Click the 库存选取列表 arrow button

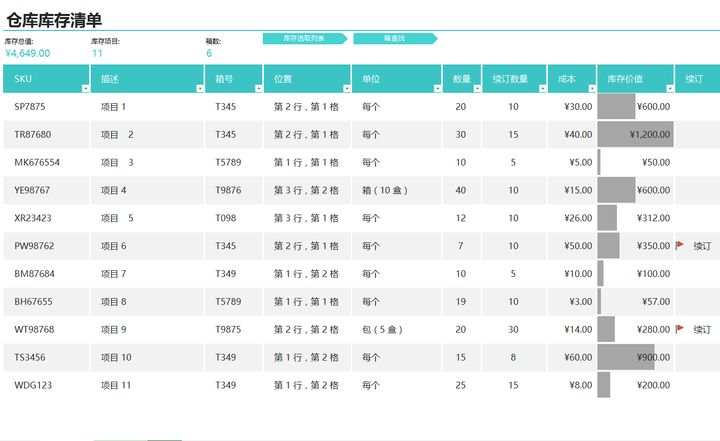(x=305, y=39)
